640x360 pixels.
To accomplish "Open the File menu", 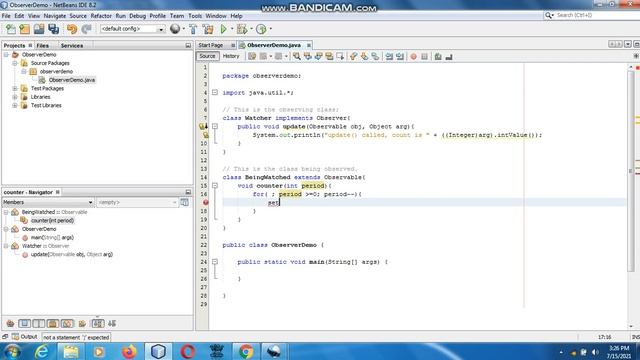I will [x=6, y=16].
